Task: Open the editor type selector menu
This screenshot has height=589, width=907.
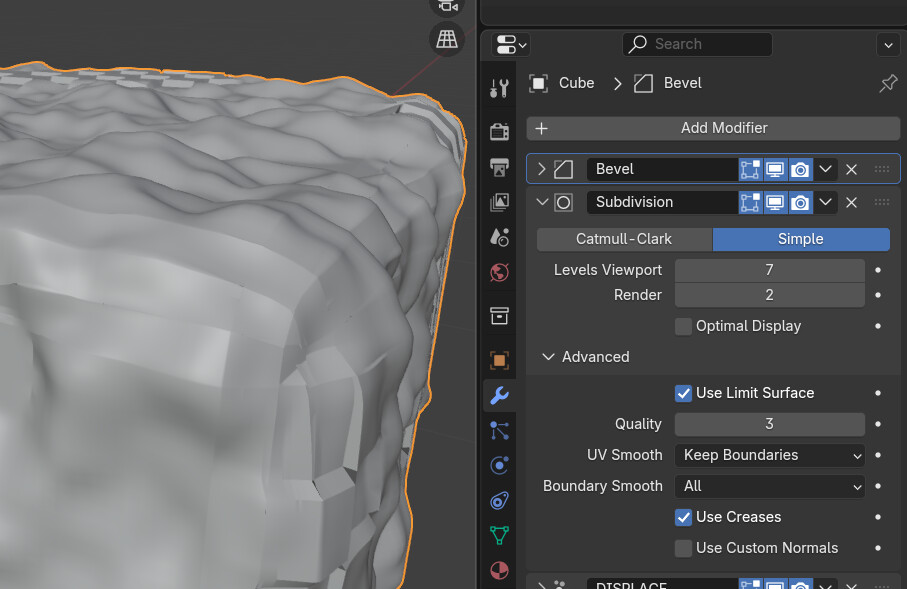Action: pos(511,45)
